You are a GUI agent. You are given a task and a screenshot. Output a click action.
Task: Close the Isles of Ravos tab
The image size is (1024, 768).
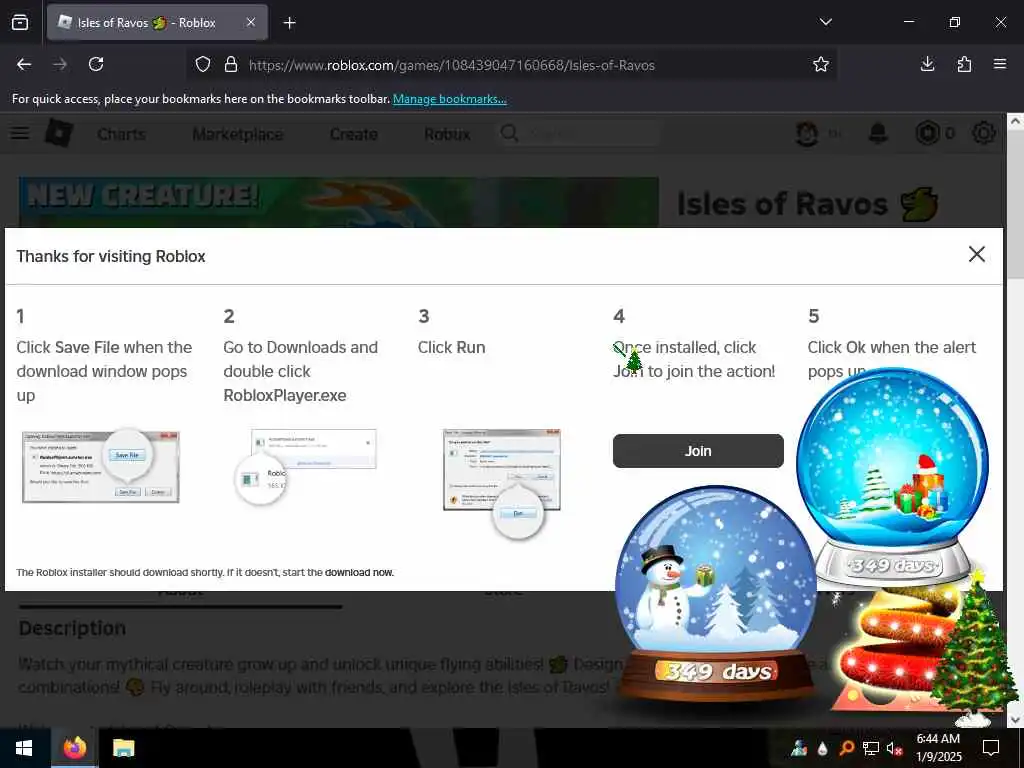coord(251,22)
